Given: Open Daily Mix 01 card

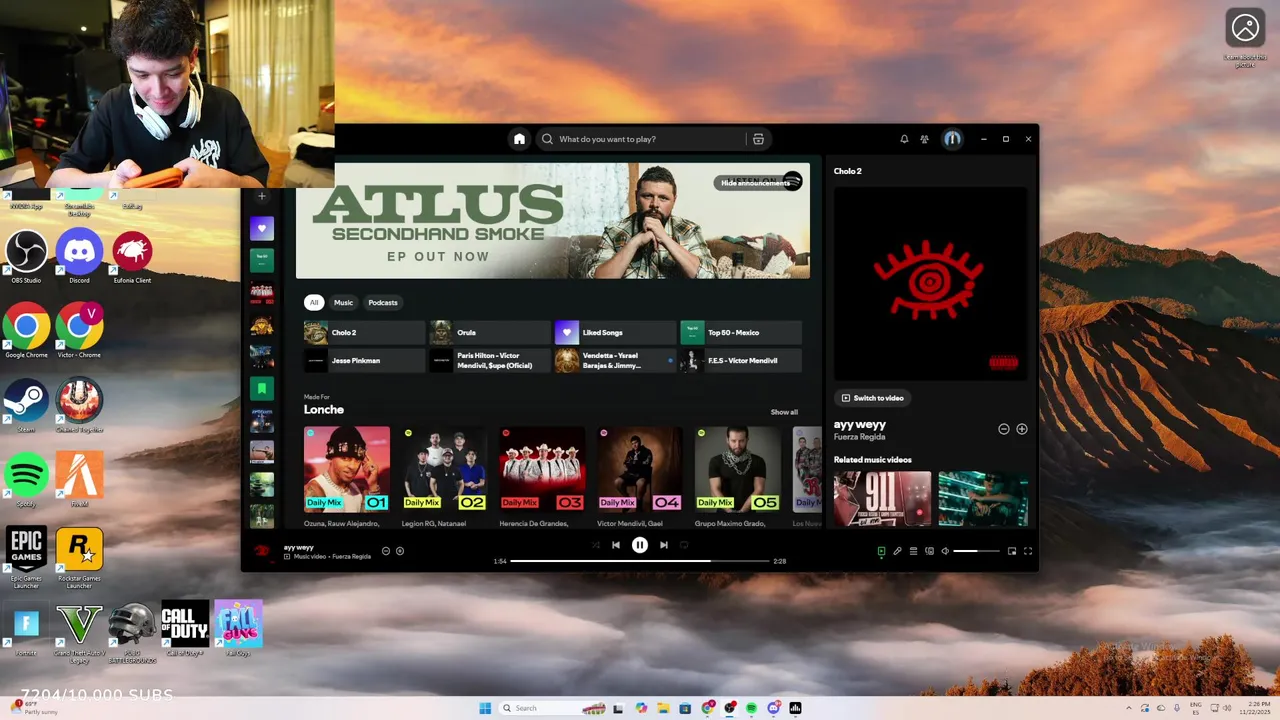Looking at the screenshot, I should pos(347,476).
